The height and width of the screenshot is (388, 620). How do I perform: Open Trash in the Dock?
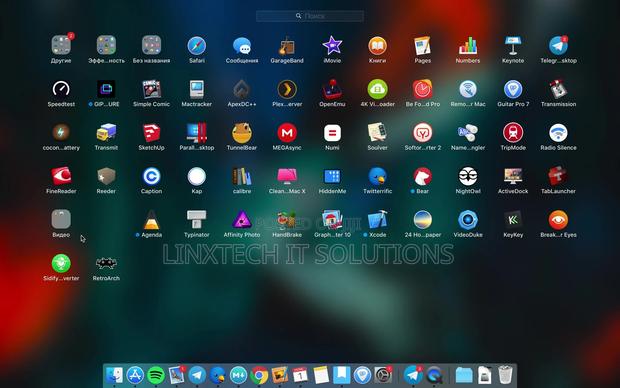coord(505,375)
